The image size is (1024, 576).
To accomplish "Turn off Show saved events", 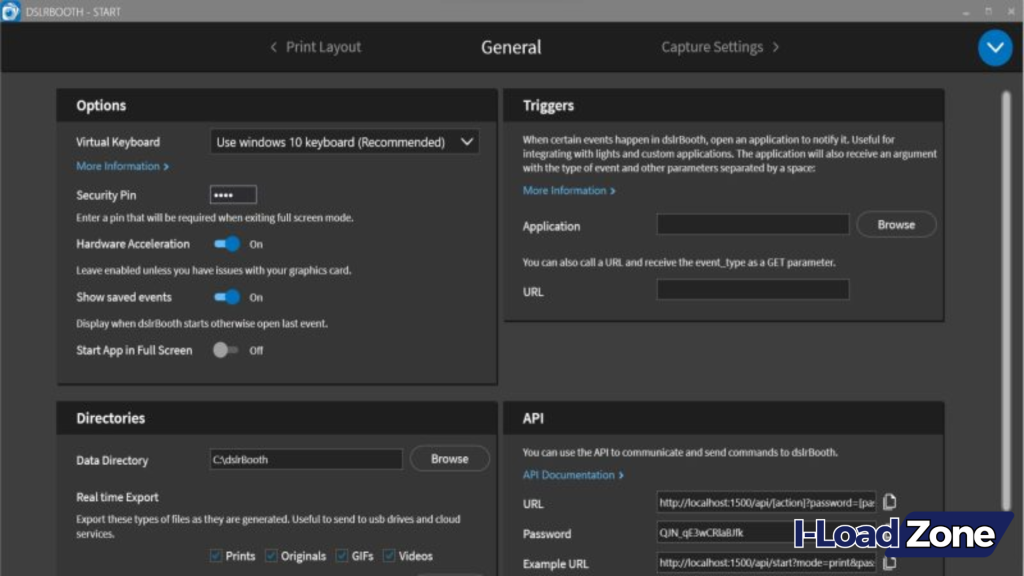I will pyautogui.click(x=228, y=297).
